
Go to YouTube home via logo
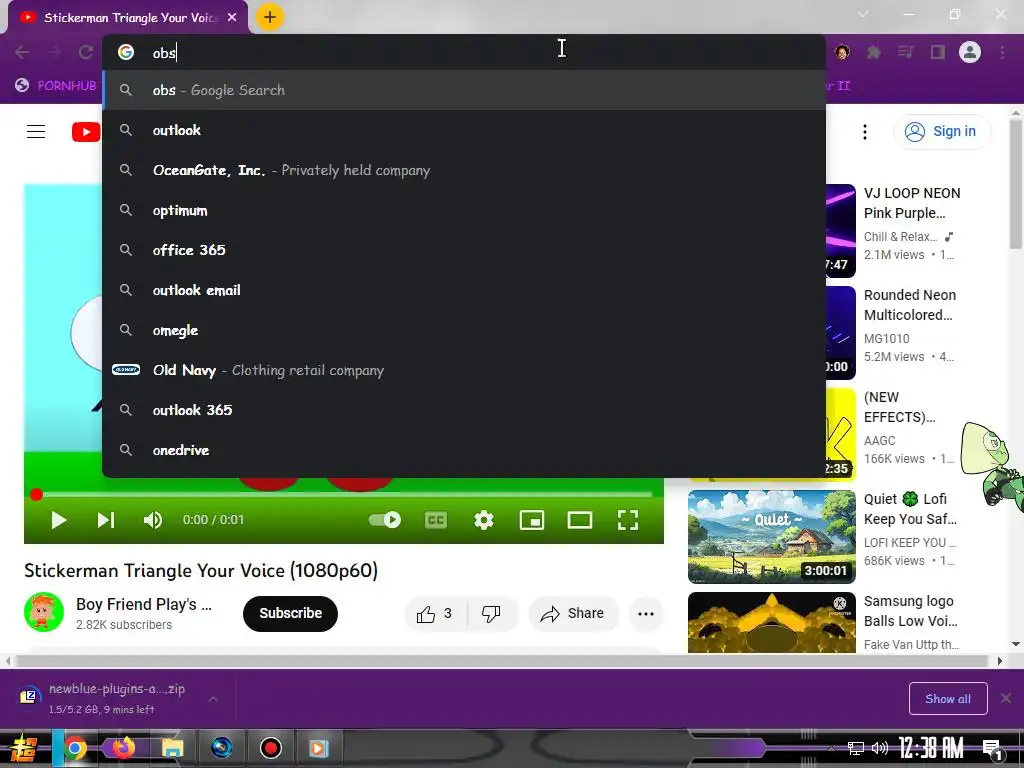click(86, 131)
